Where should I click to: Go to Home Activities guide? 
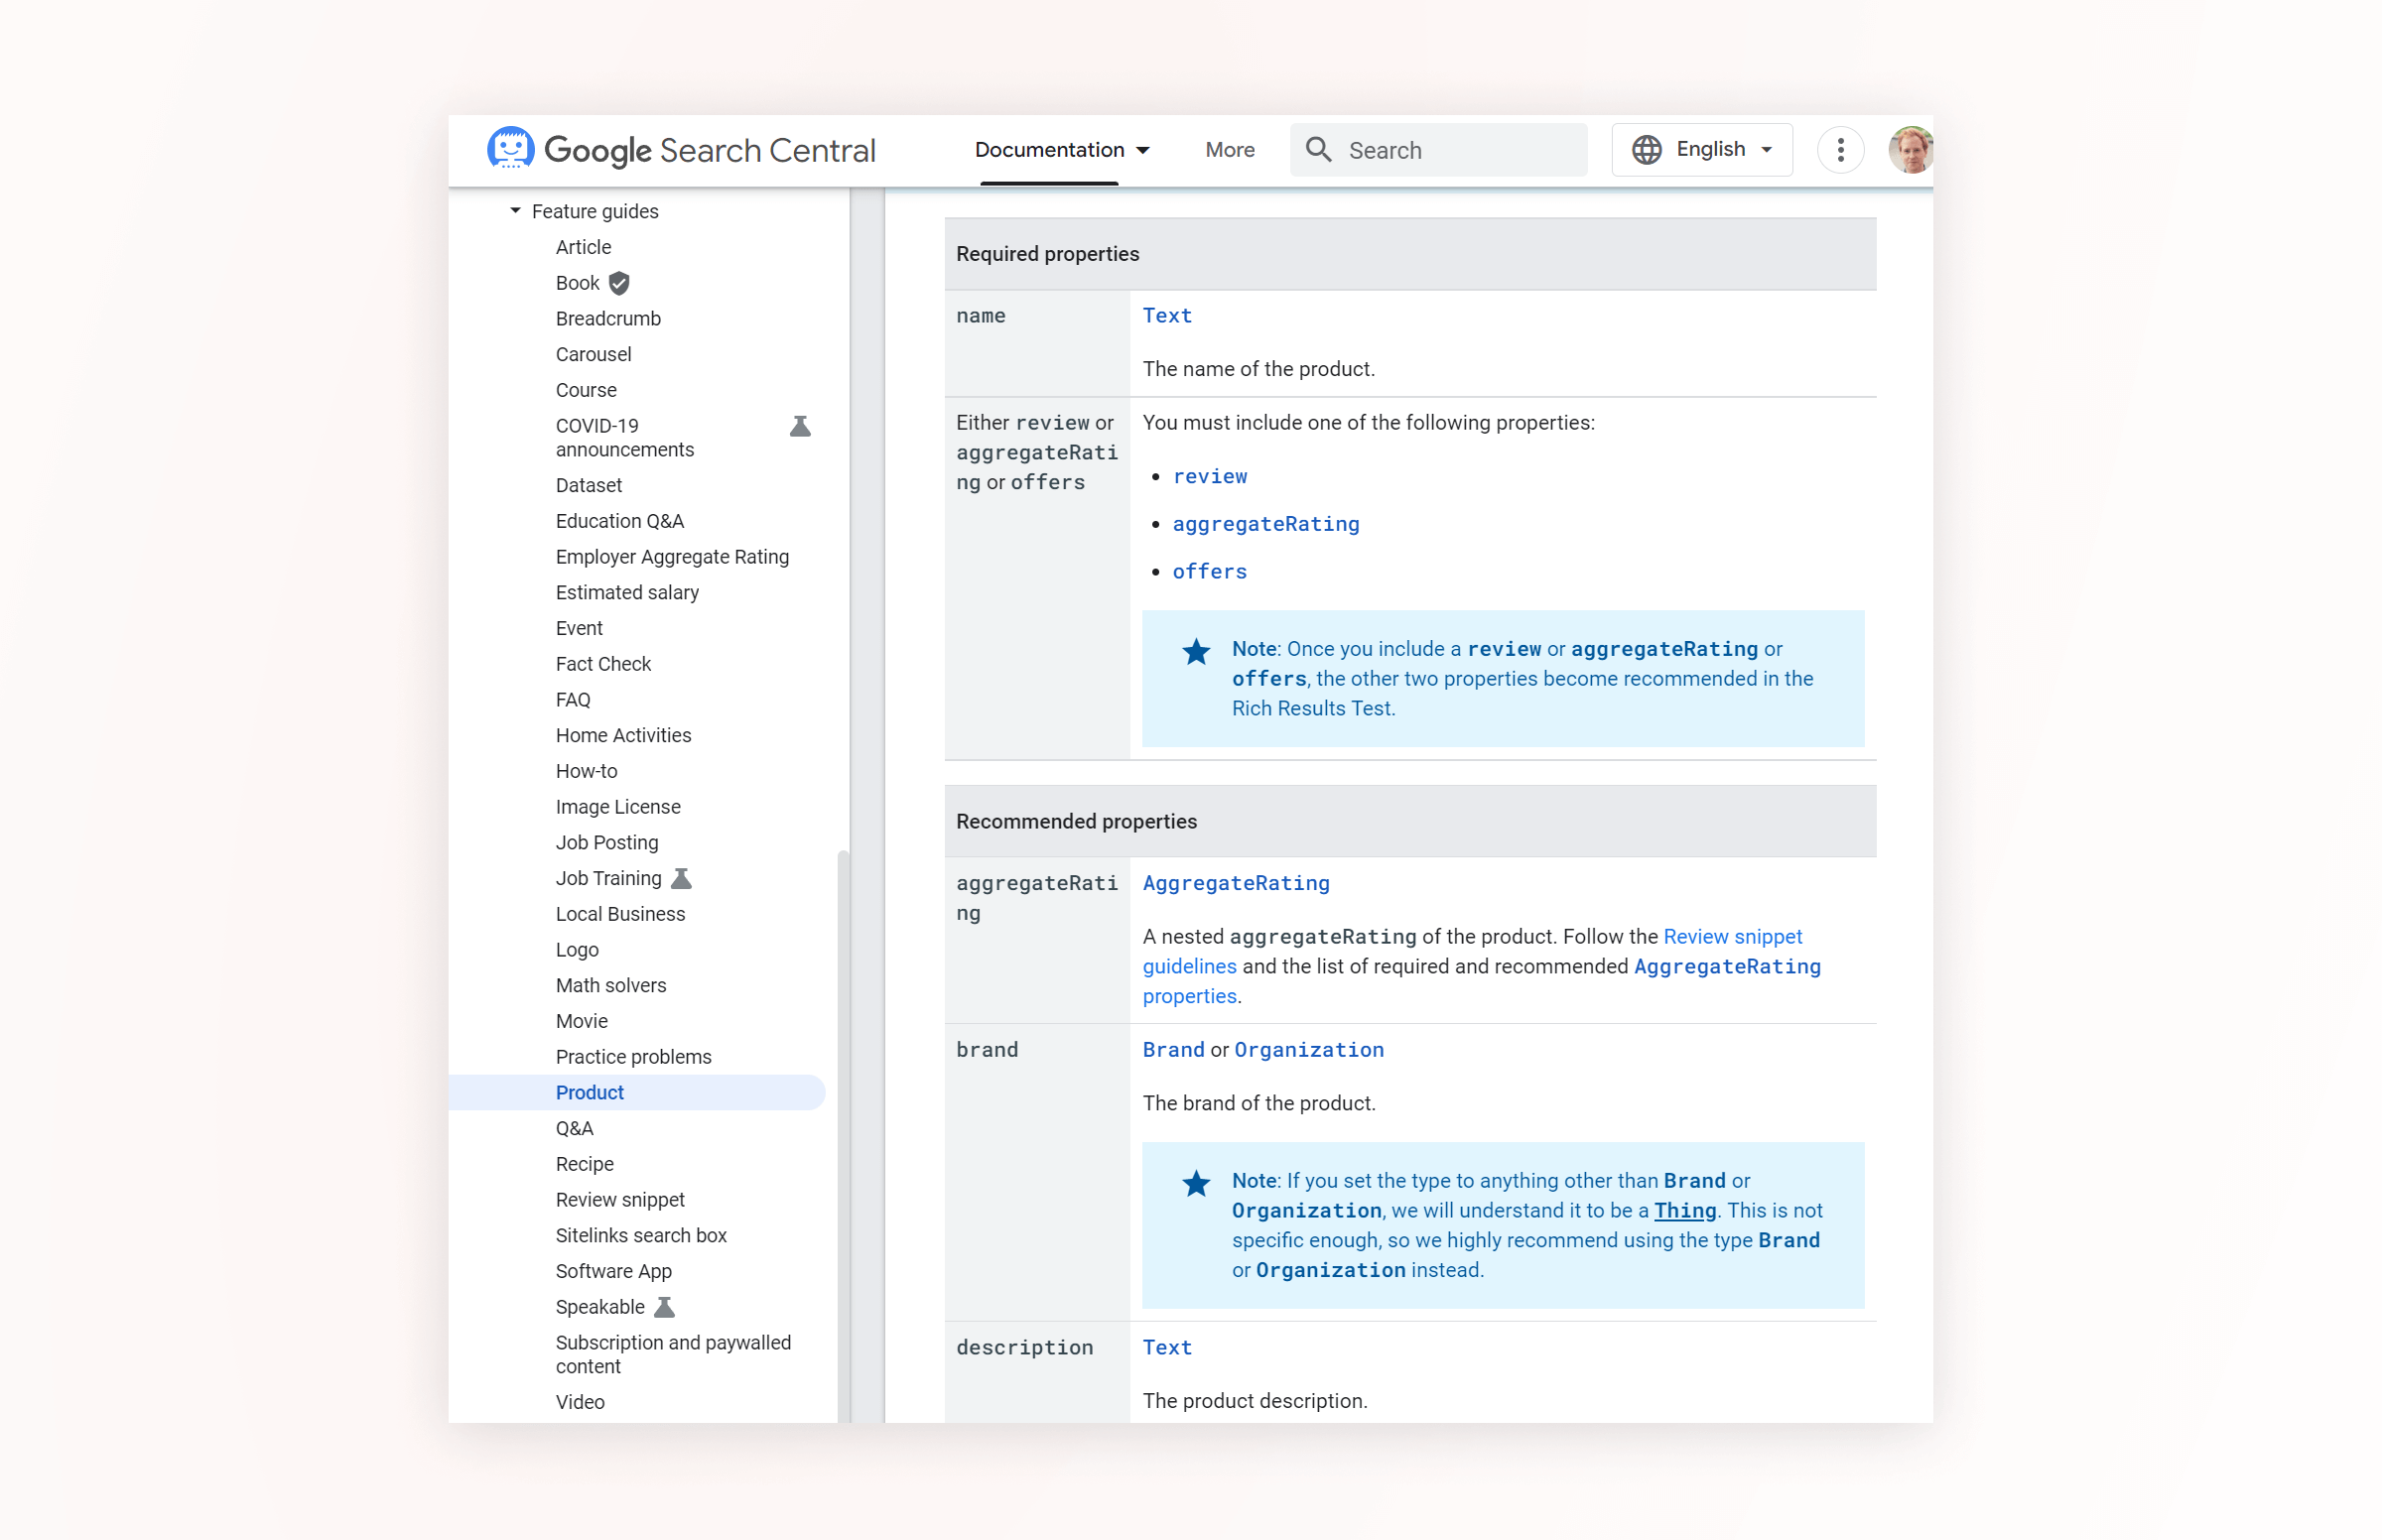click(623, 735)
